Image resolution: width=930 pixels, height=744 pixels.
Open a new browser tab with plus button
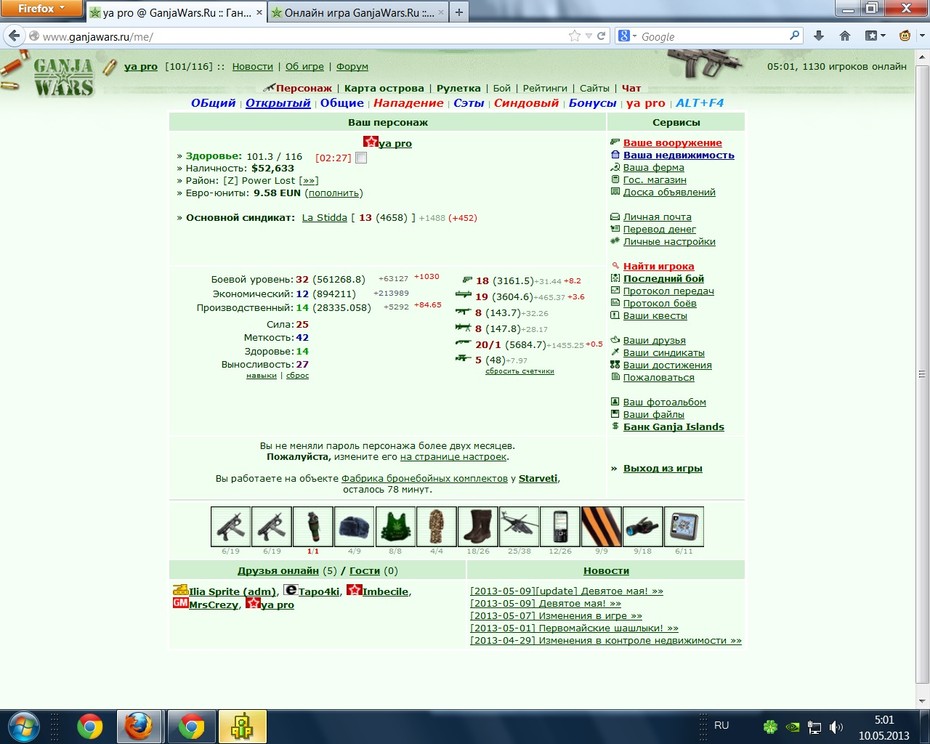pos(458,12)
